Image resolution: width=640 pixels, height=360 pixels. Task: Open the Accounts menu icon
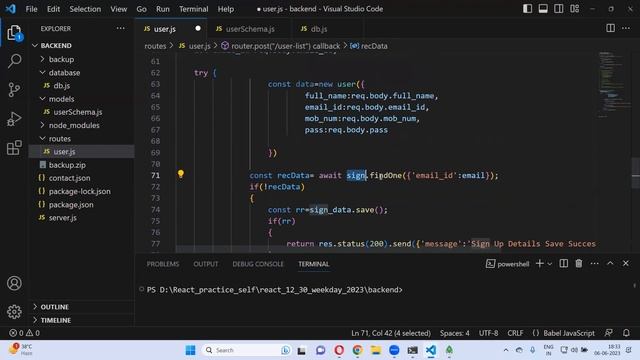tap(14, 283)
